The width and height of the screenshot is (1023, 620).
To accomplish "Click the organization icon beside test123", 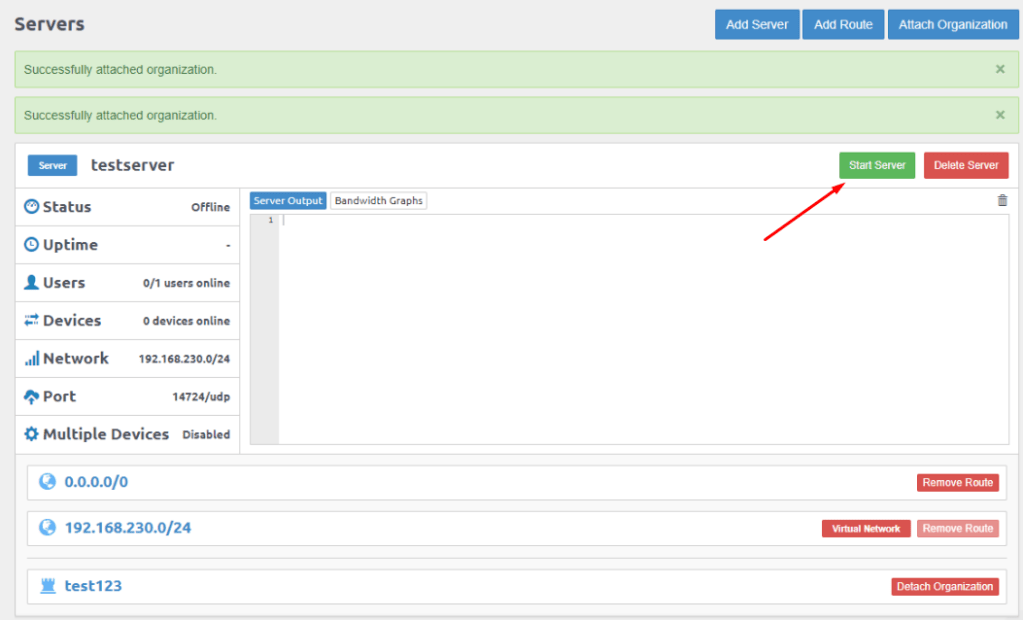I will coord(47,586).
